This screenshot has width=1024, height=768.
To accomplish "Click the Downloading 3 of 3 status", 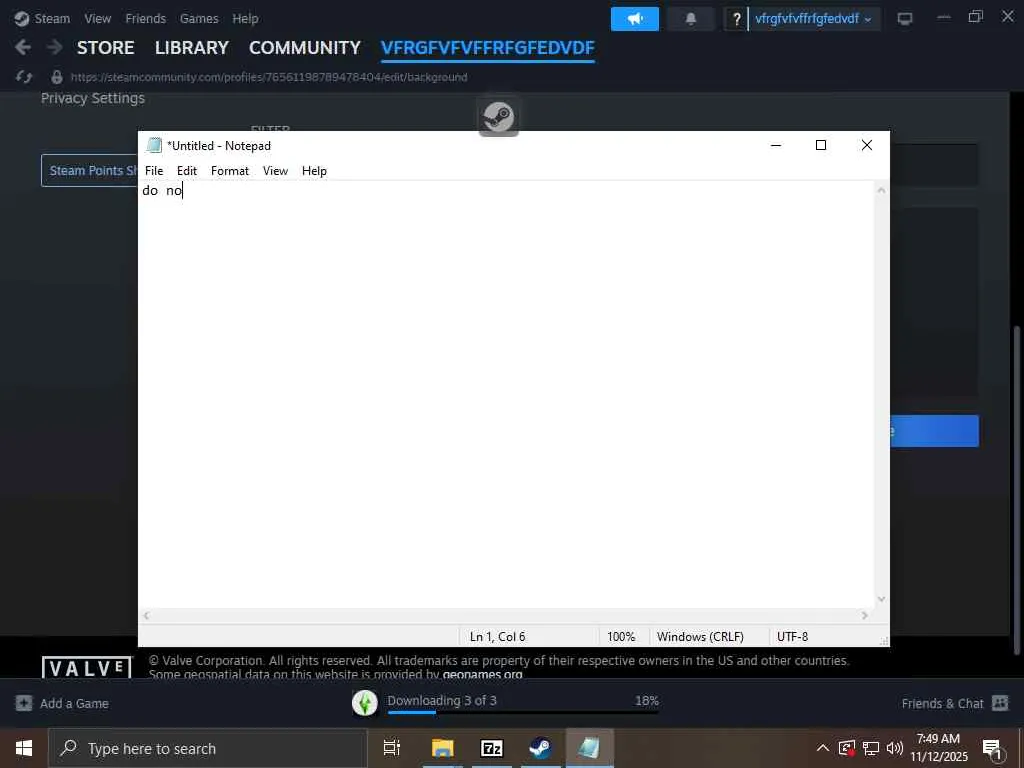I will click(x=442, y=700).
